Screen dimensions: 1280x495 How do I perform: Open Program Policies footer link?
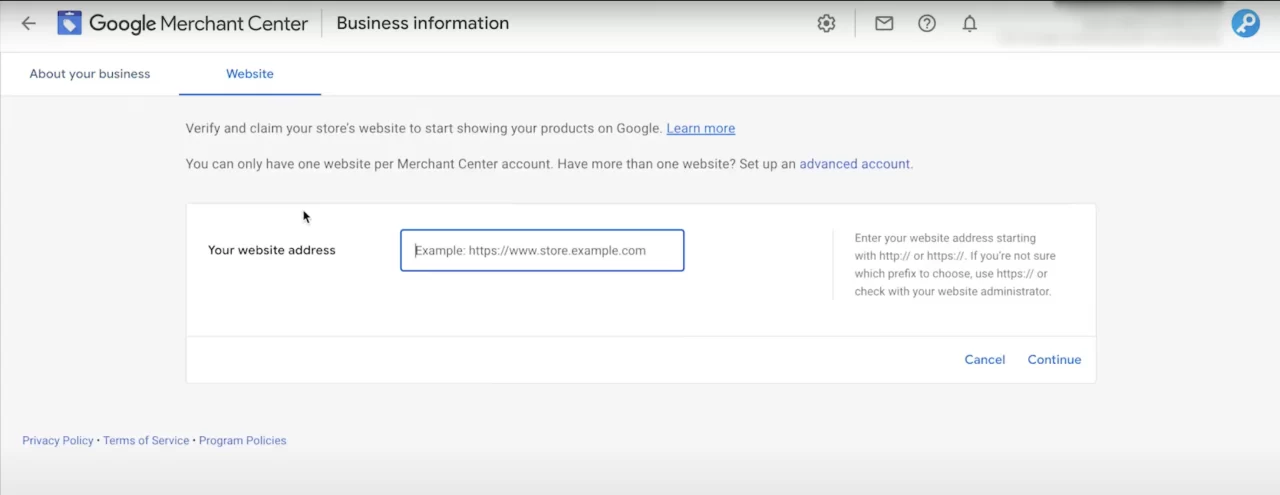242,441
